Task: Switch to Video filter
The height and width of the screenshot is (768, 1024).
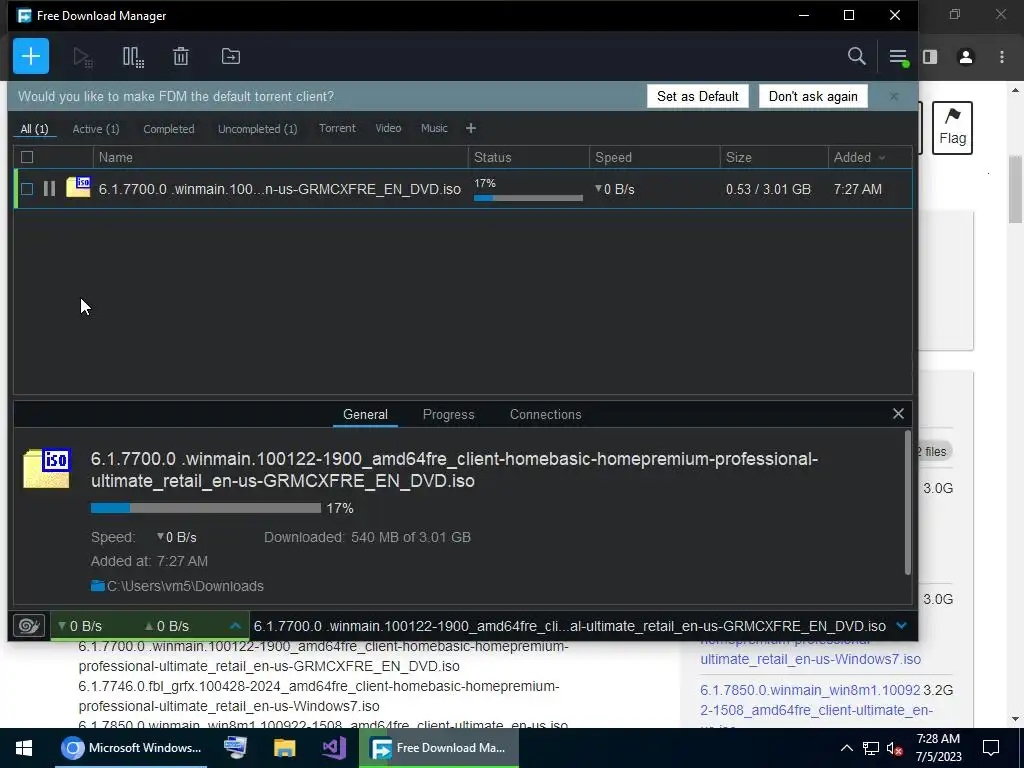Action: tap(388, 128)
